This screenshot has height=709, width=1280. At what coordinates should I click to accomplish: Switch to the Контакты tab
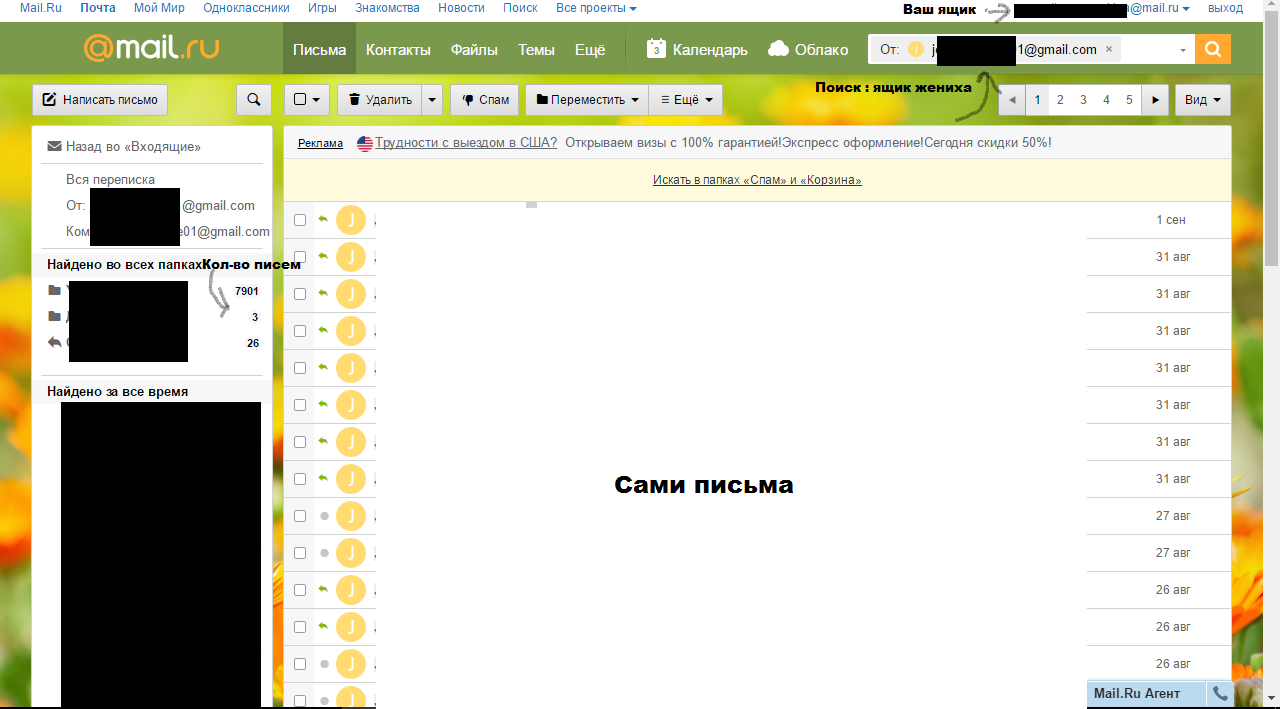click(x=398, y=50)
